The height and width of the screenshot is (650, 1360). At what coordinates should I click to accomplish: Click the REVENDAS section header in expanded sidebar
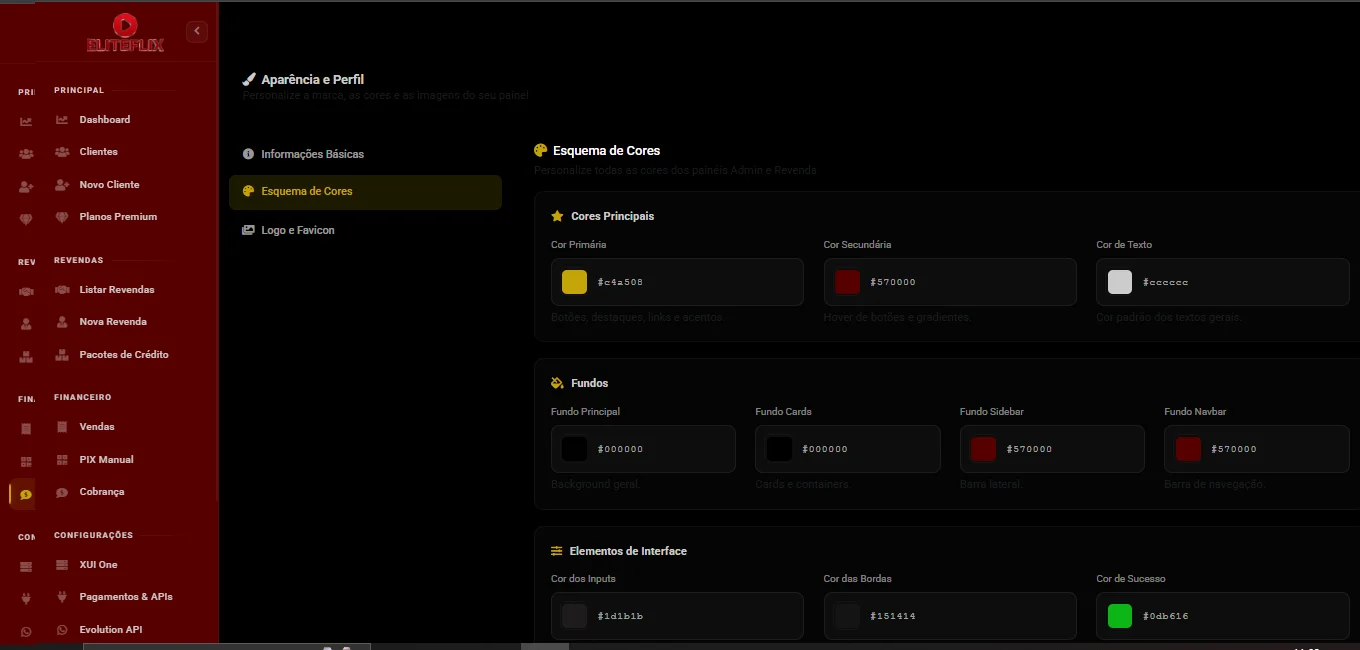pyautogui.click(x=79, y=260)
